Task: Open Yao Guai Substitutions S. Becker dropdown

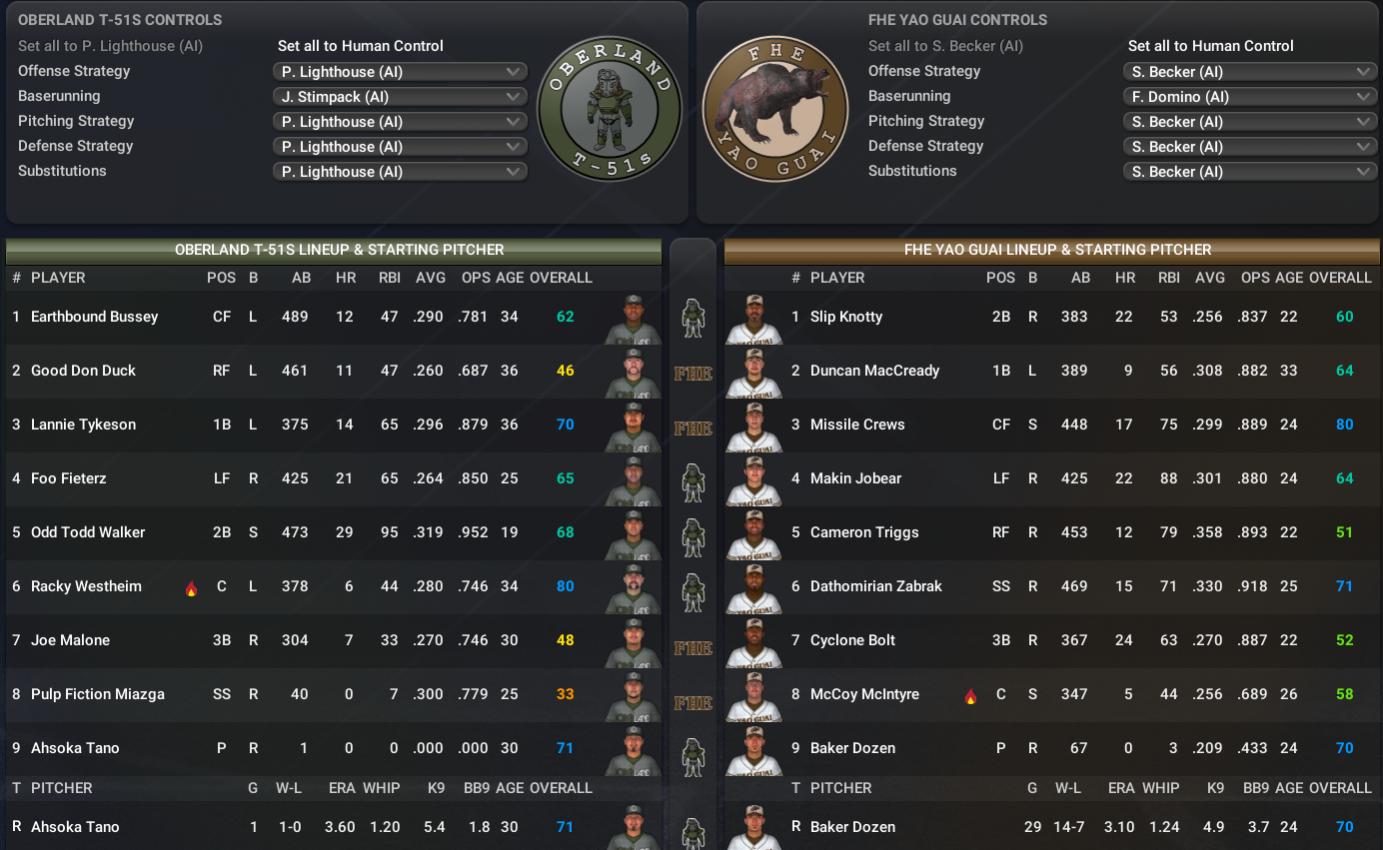Action: coord(1249,172)
